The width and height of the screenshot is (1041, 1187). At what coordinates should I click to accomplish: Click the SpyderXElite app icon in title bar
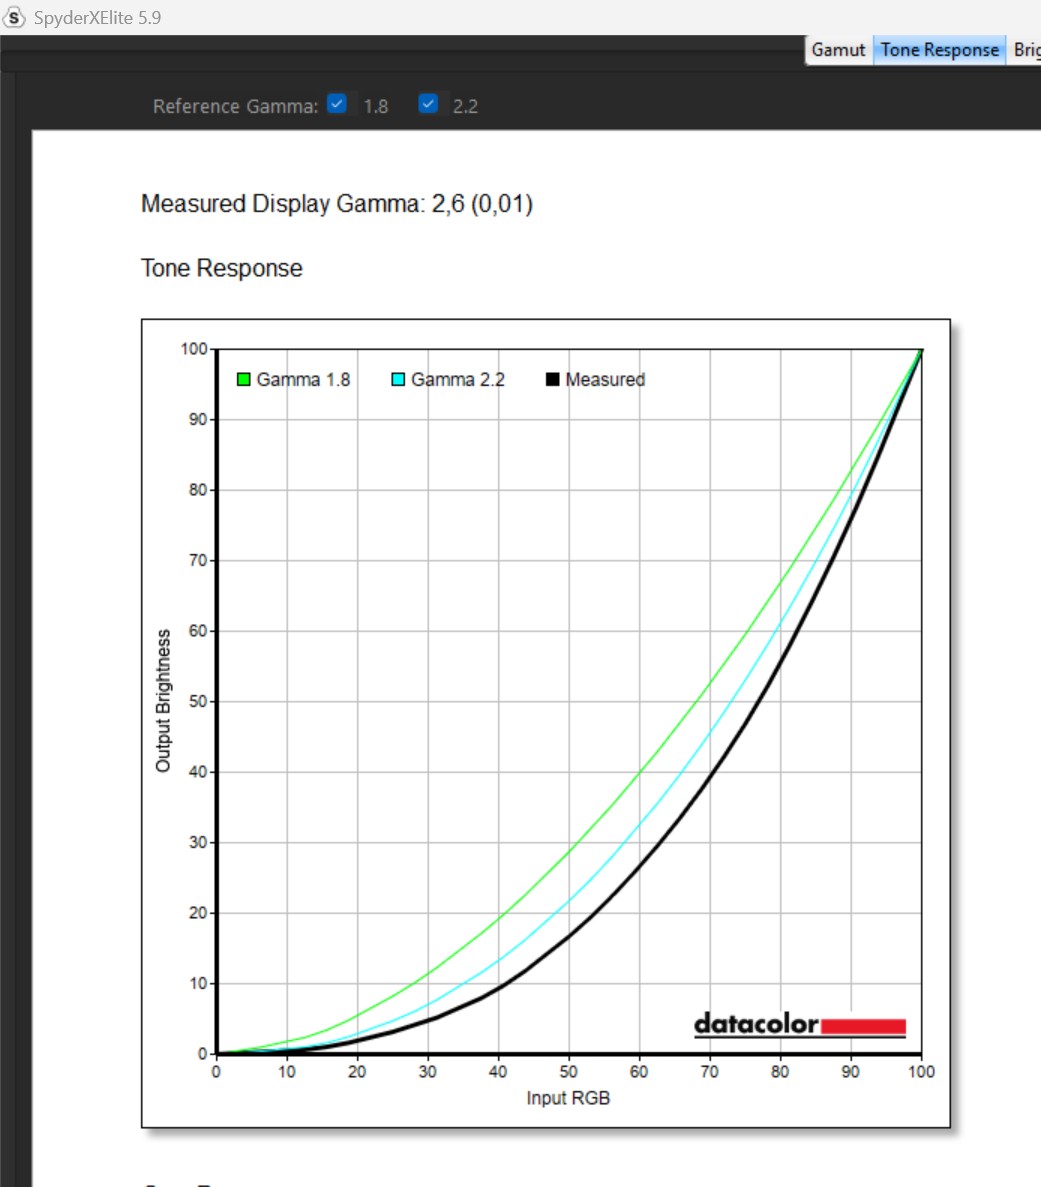click(15, 17)
